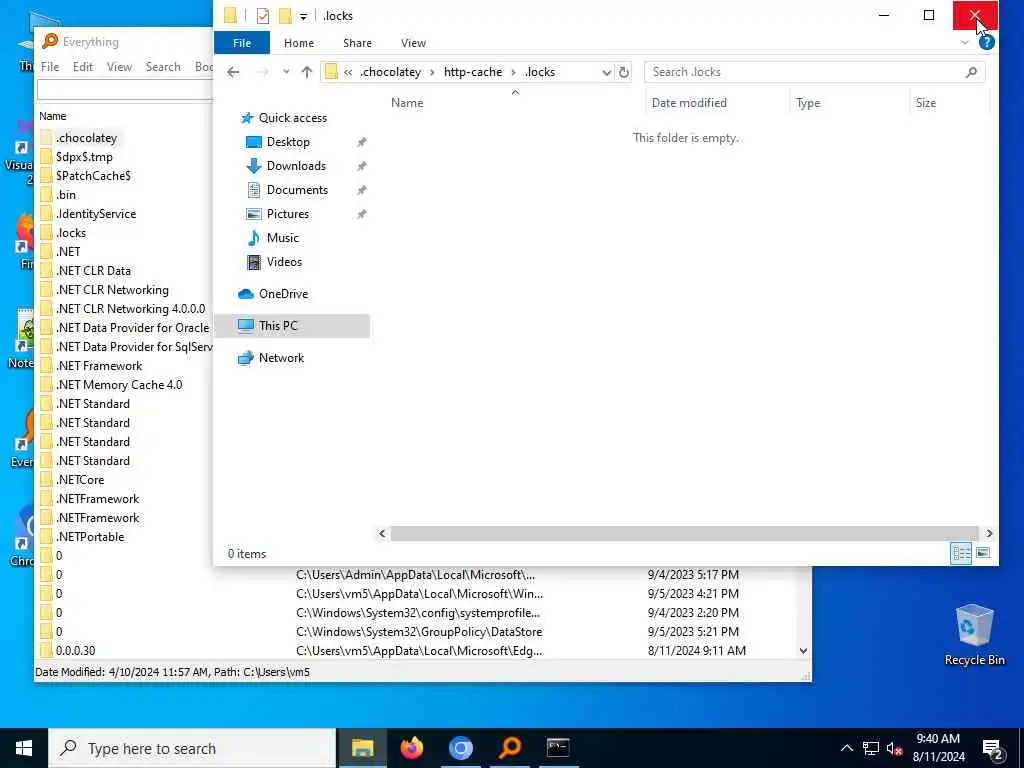Select Quick access in navigation pane
This screenshot has height=768, width=1024.
[293, 118]
